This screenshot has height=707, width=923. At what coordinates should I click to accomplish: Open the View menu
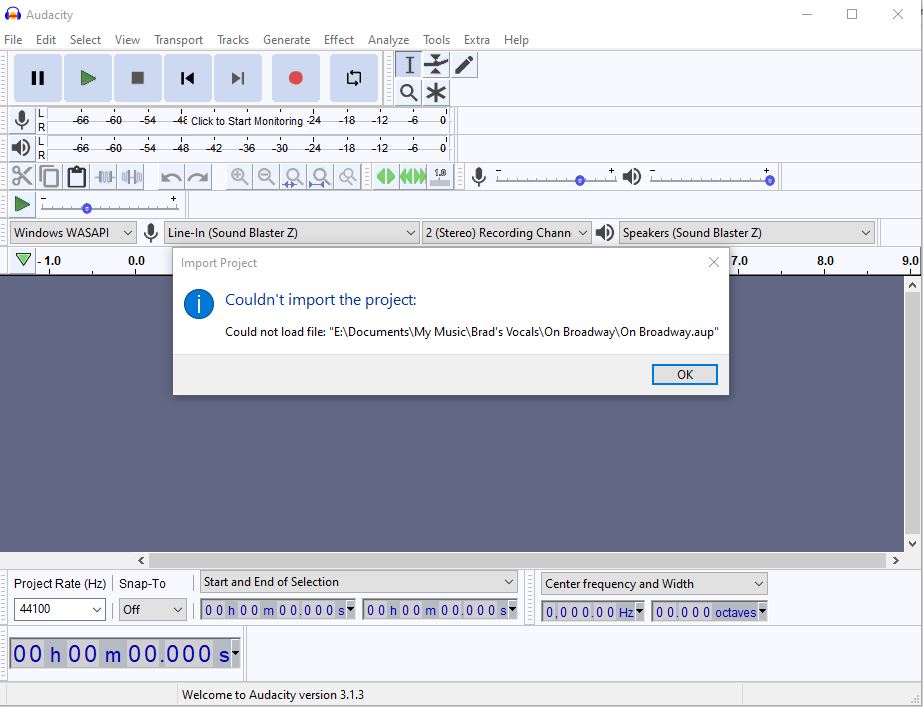[127, 39]
